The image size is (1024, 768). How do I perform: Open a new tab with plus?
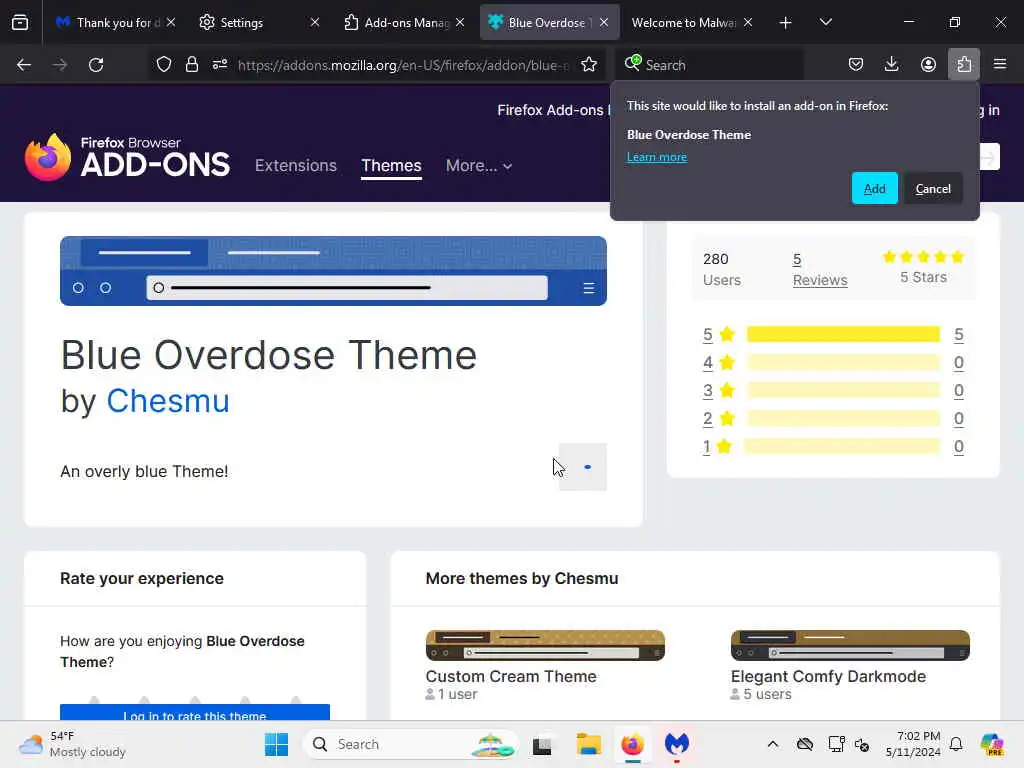(786, 23)
